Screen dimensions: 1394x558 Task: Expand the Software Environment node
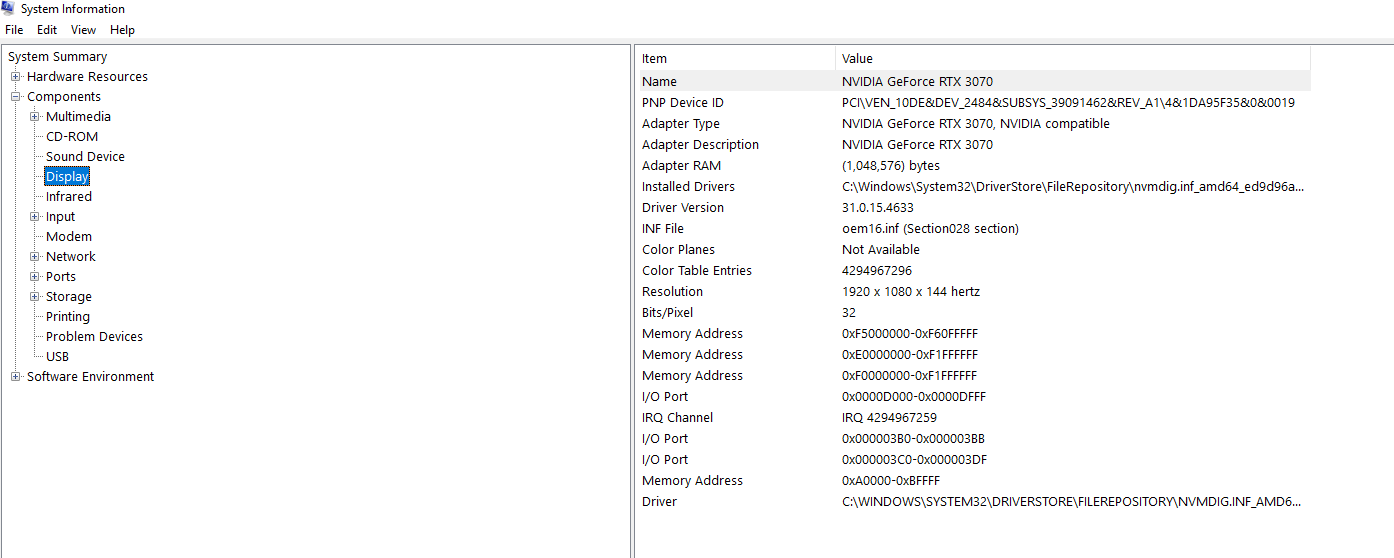click(x=16, y=377)
